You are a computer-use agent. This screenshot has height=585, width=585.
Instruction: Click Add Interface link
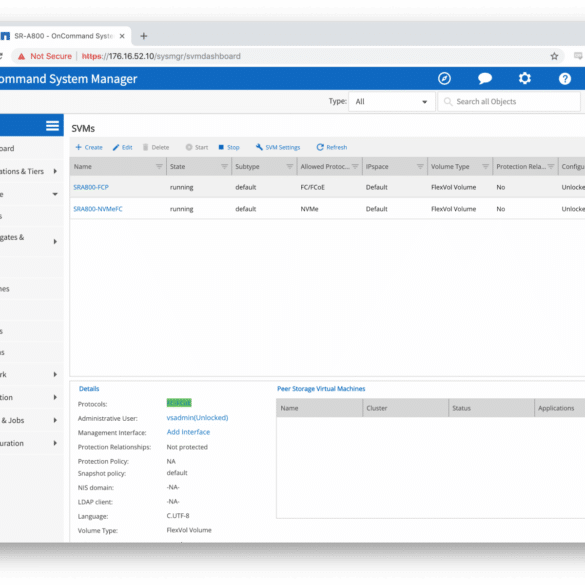tap(188, 432)
